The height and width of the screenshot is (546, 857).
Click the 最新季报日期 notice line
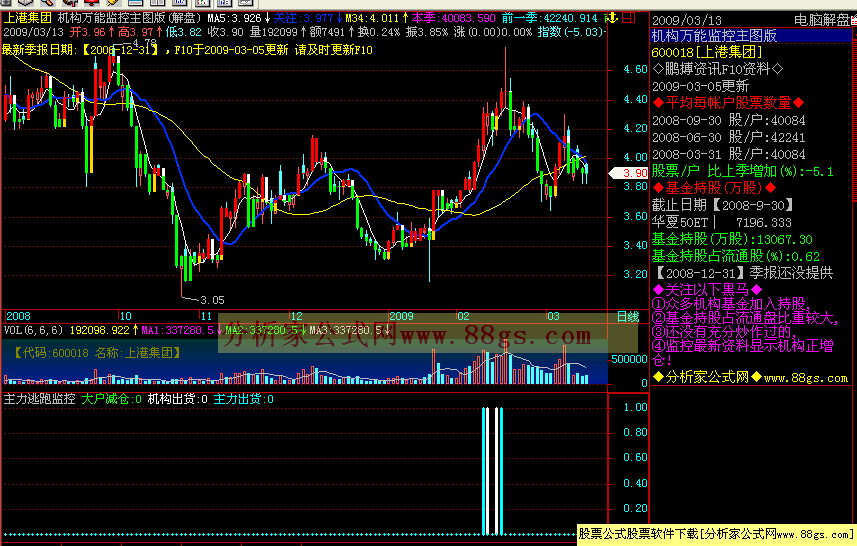point(187,50)
